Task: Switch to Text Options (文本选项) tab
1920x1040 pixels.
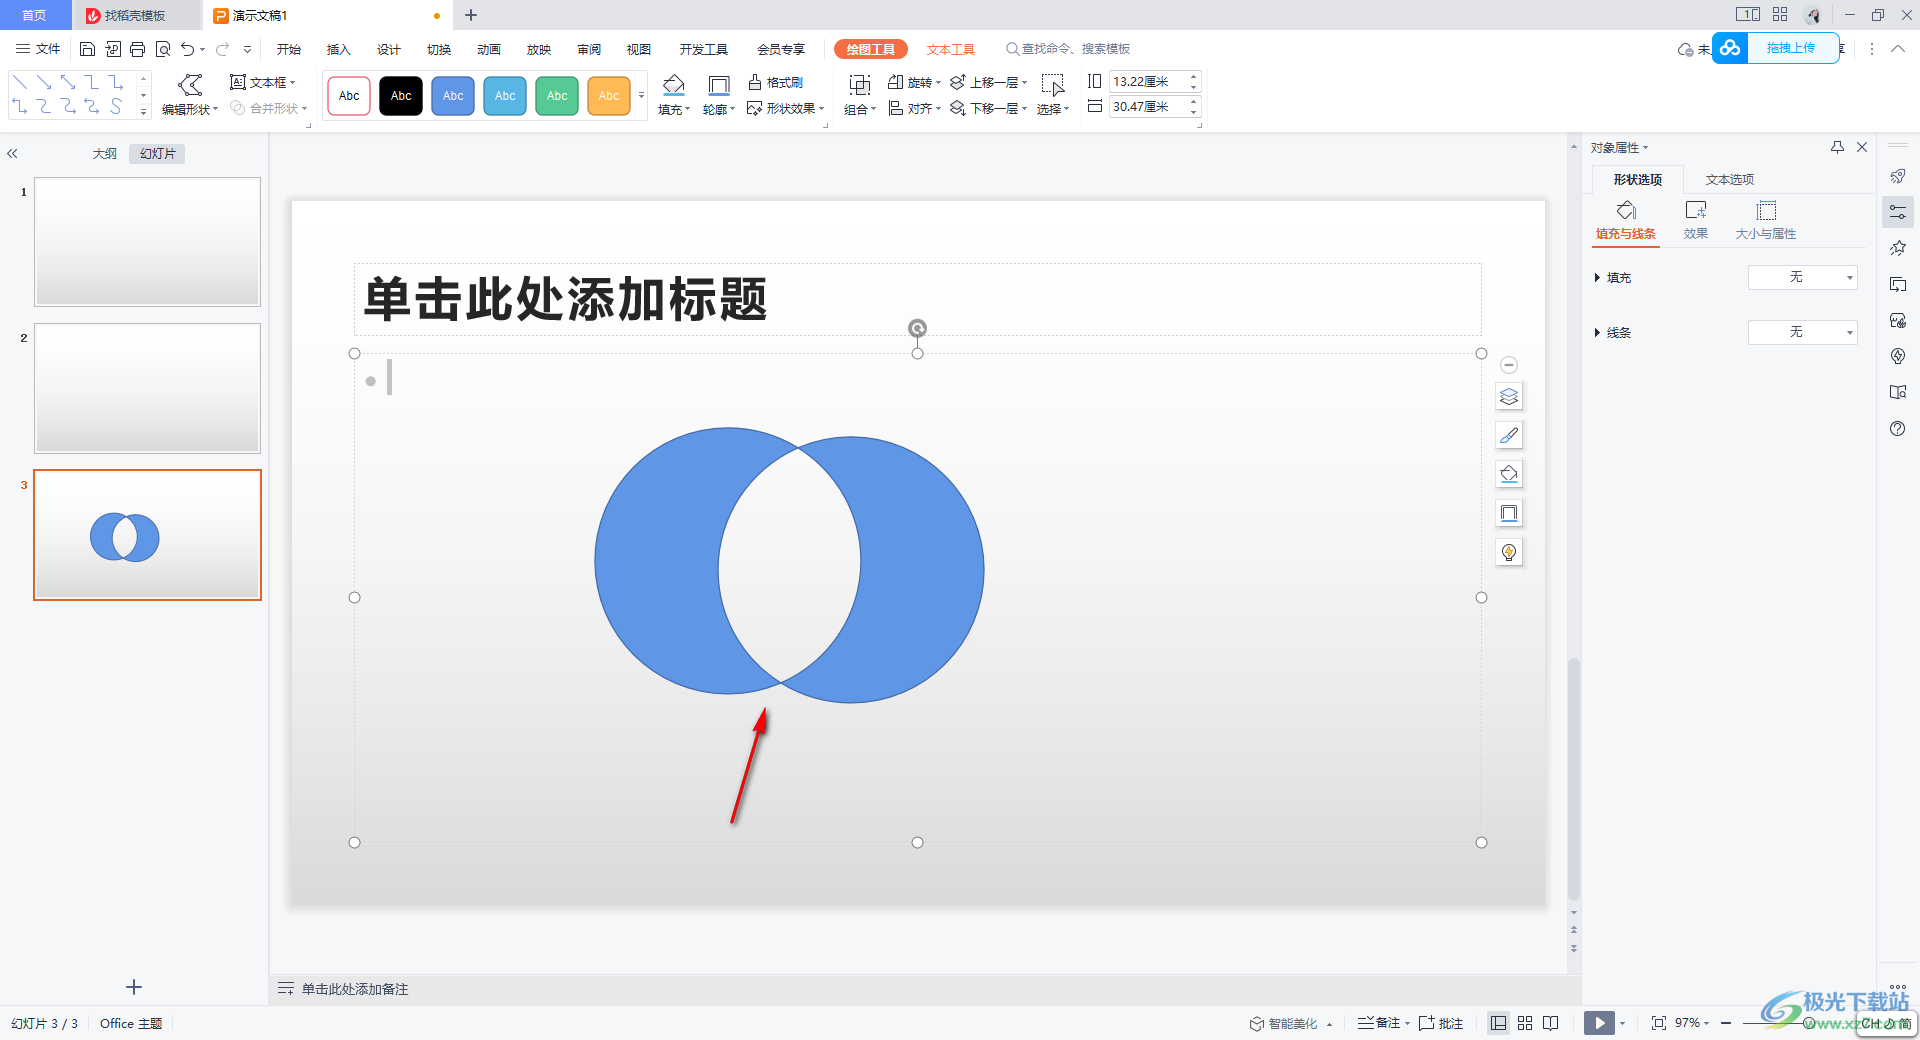Action: point(1730,180)
